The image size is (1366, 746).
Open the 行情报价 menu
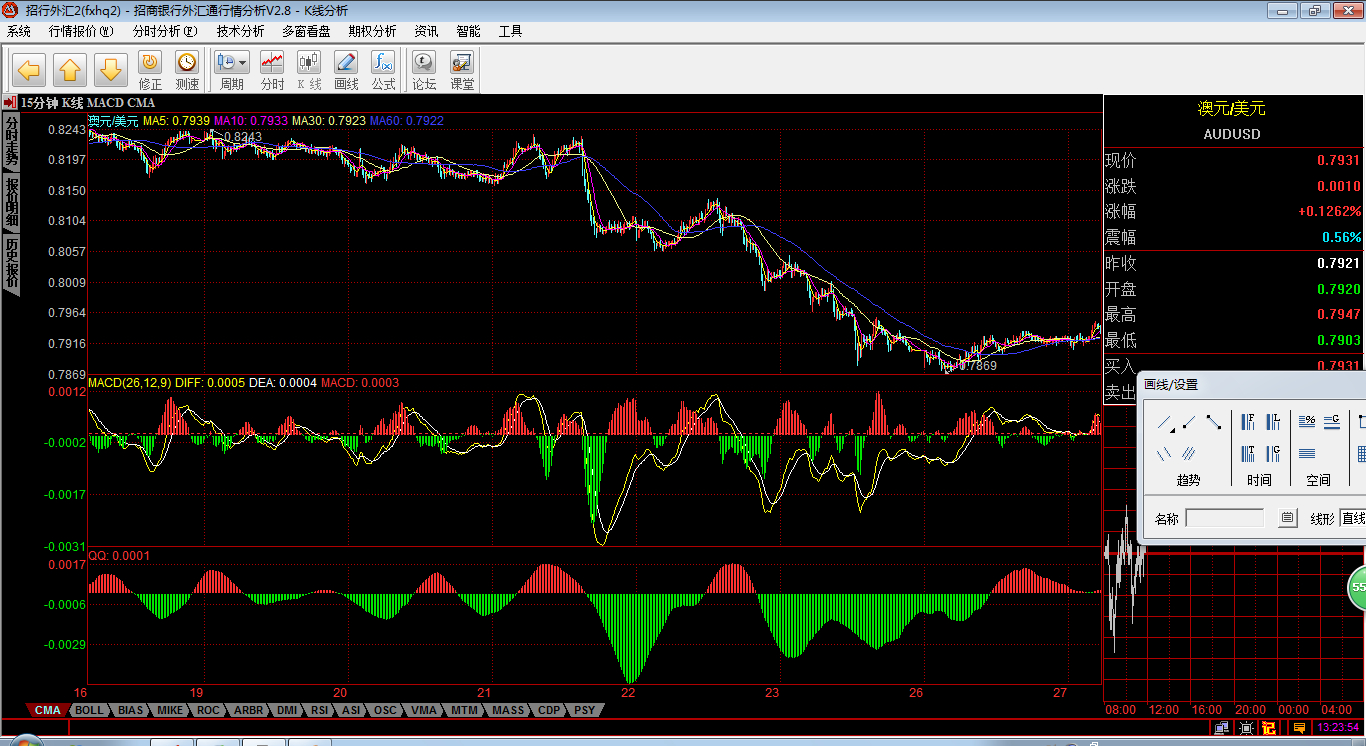coord(81,31)
